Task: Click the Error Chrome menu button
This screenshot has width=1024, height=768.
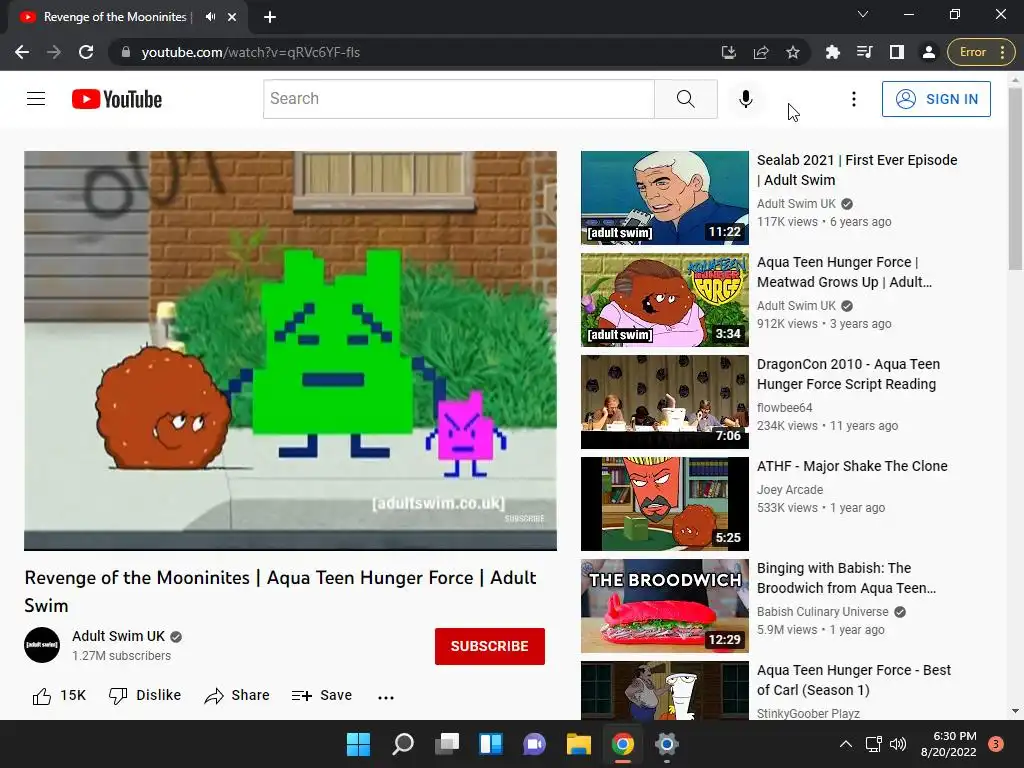Action: (x=982, y=52)
